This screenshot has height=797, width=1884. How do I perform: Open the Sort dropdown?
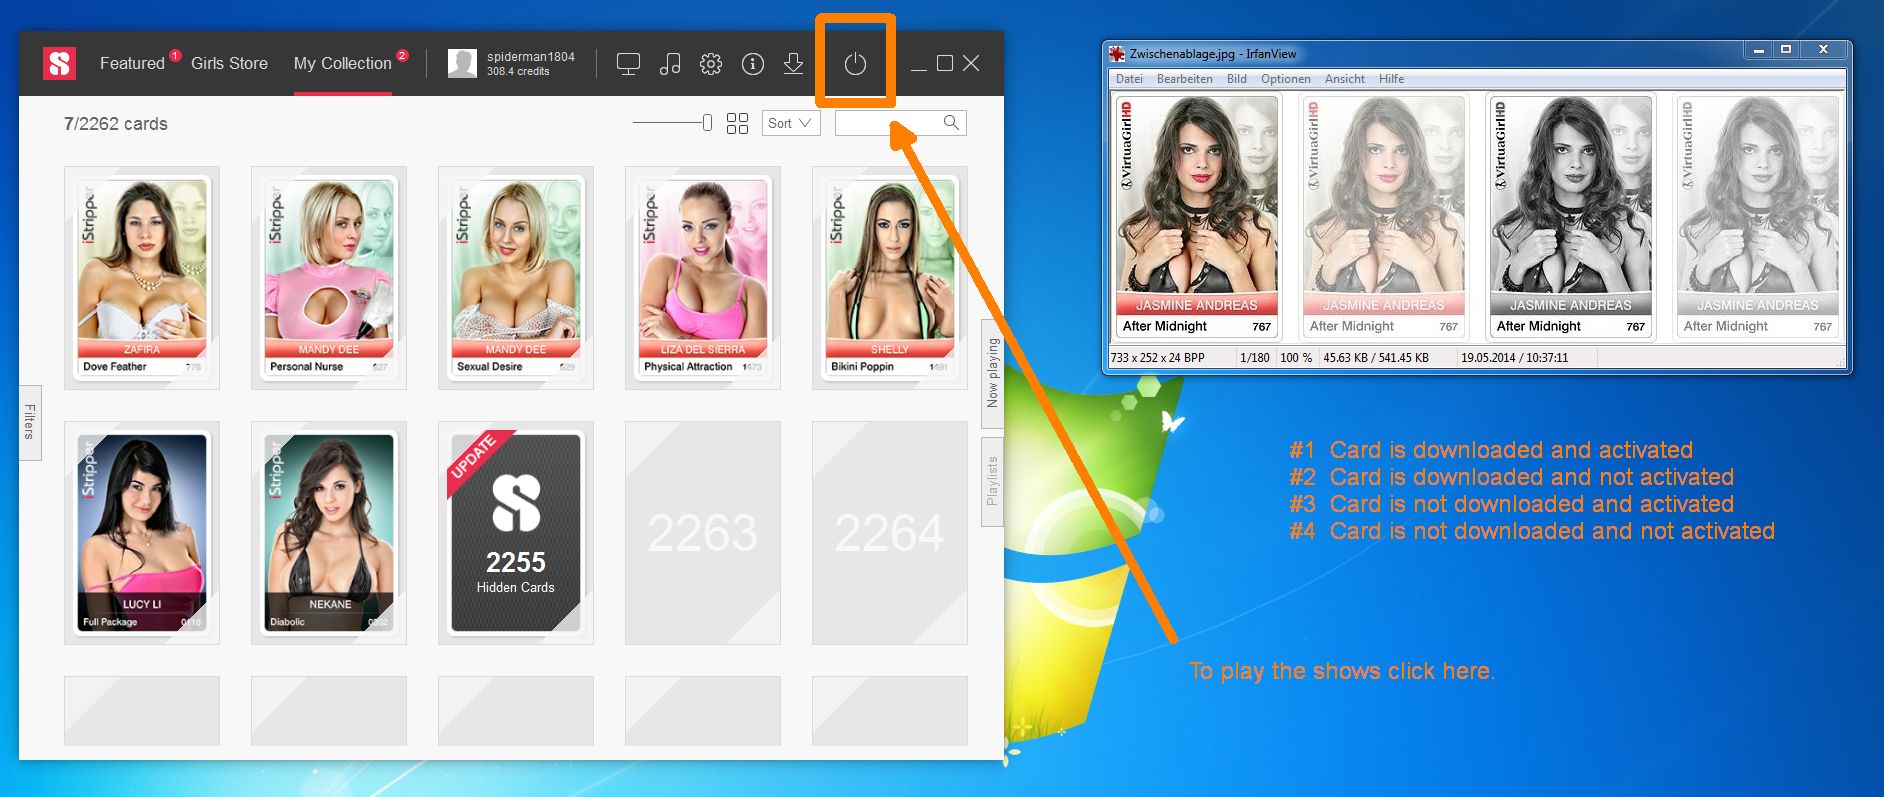pos(791,123)
